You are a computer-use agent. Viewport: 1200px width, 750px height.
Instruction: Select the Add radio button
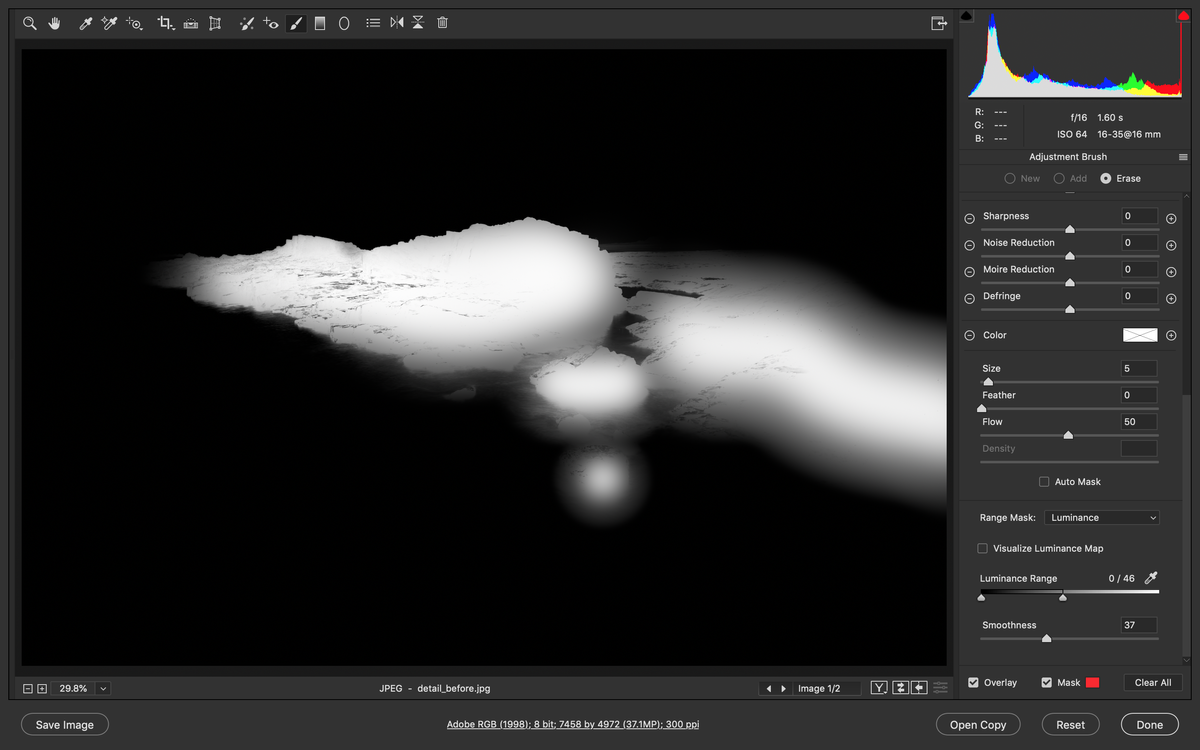[1059, 178]
